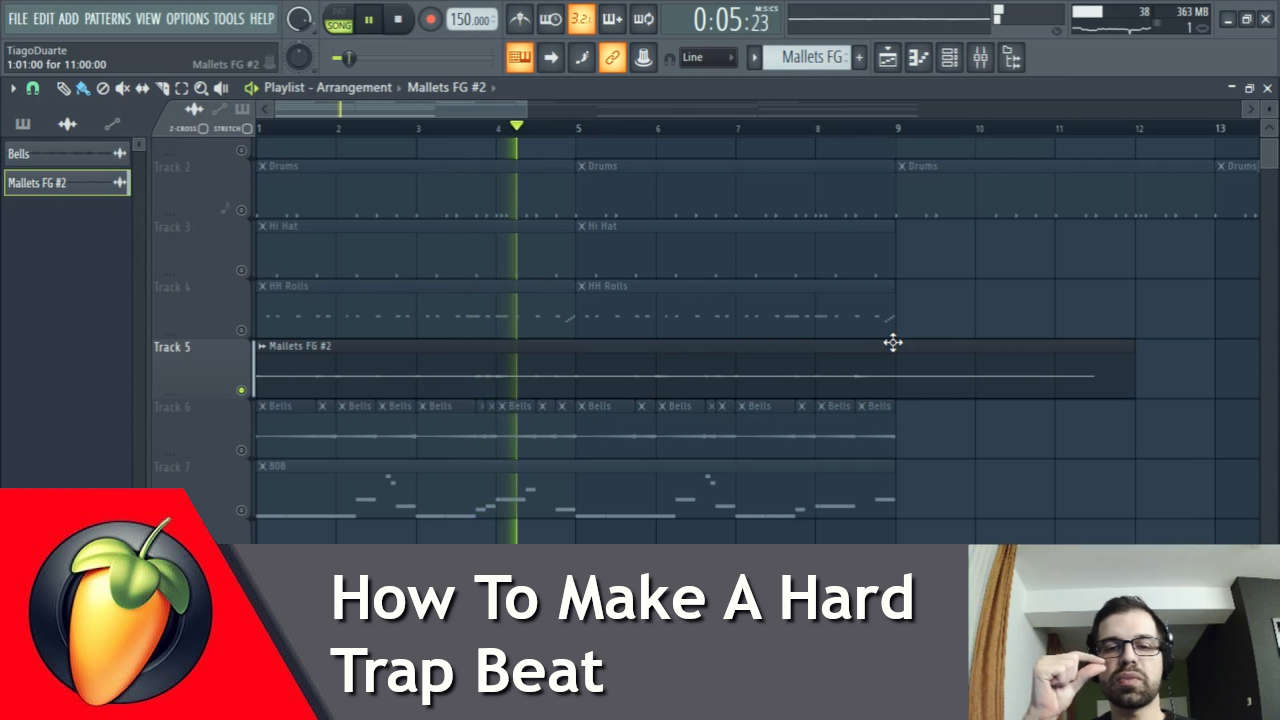1280x720 pixels.
Task: Switch to SONG mode
Action: click(339, 25)
